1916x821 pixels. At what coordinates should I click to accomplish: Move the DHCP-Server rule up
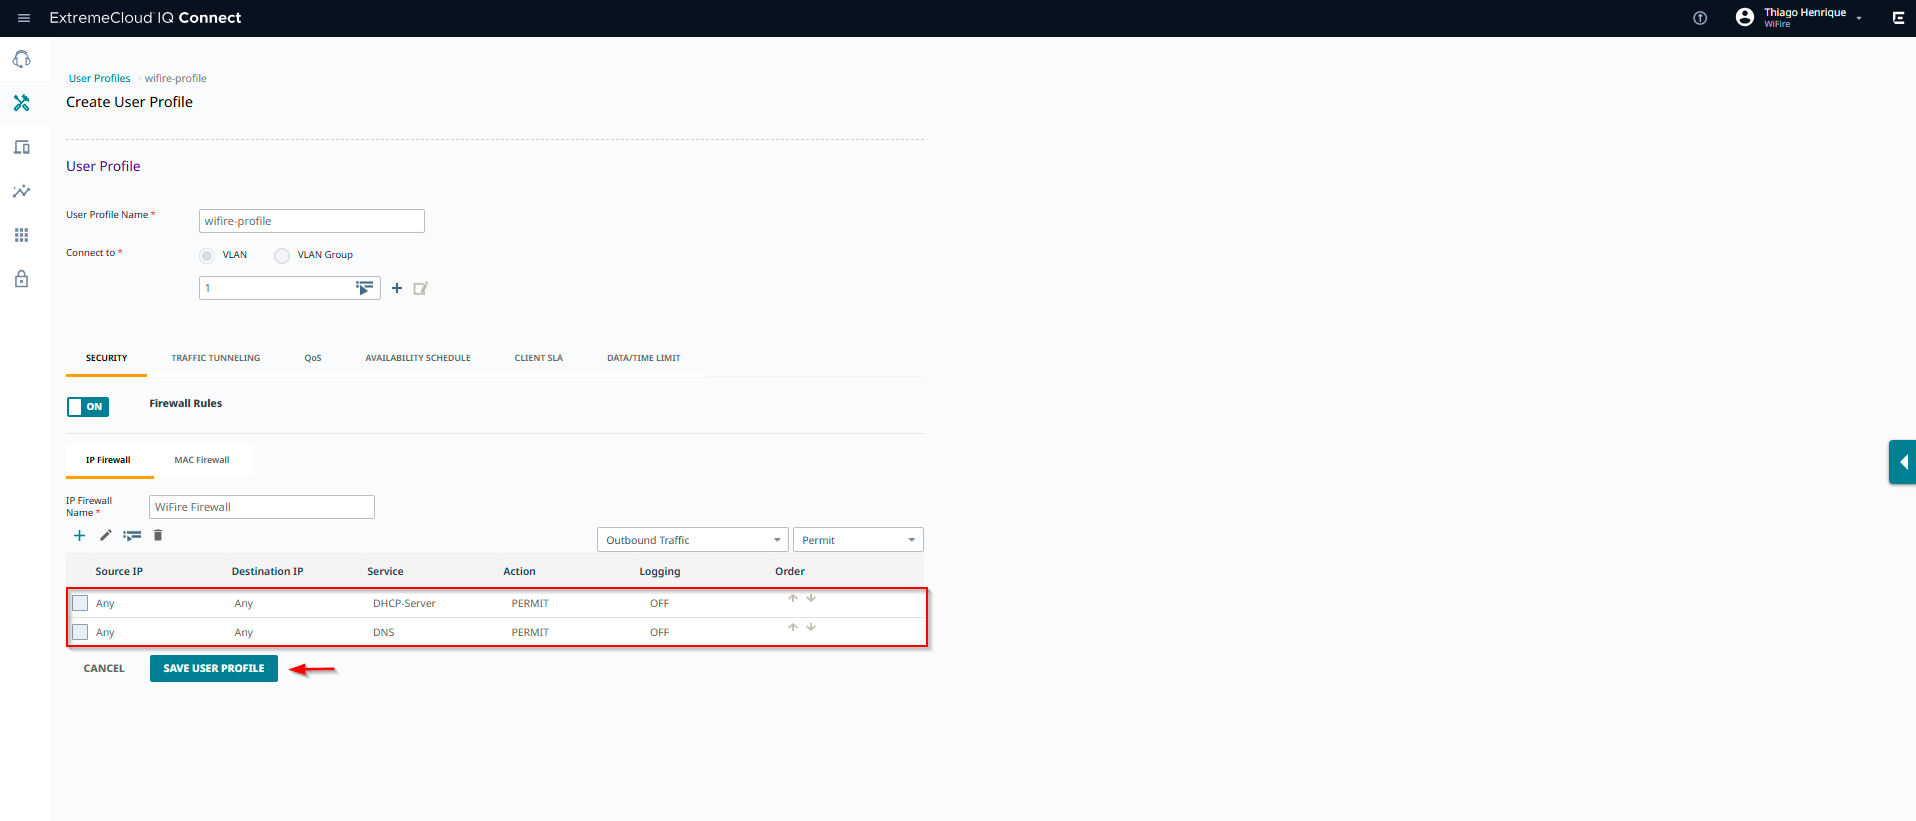(x=793, y=598)
